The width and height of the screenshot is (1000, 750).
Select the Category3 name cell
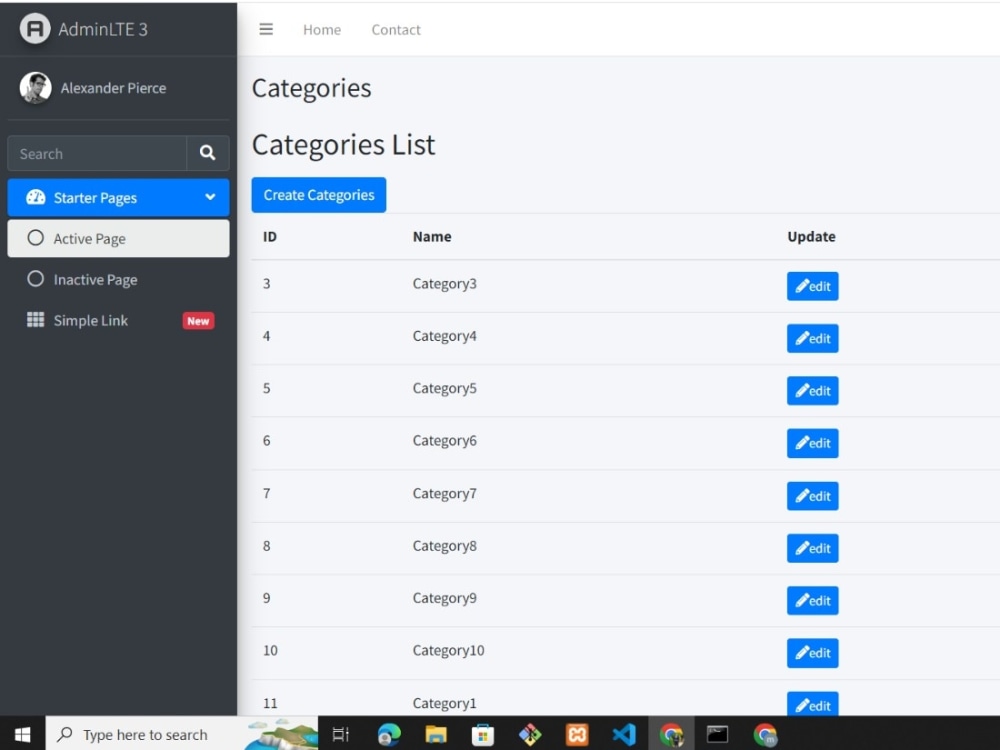tap(445, 284)
